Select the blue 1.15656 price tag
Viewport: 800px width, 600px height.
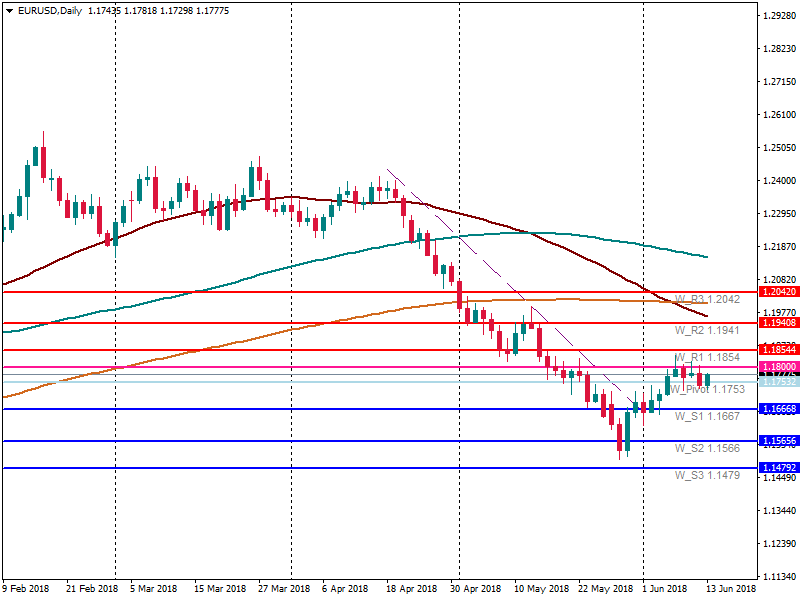777,441
